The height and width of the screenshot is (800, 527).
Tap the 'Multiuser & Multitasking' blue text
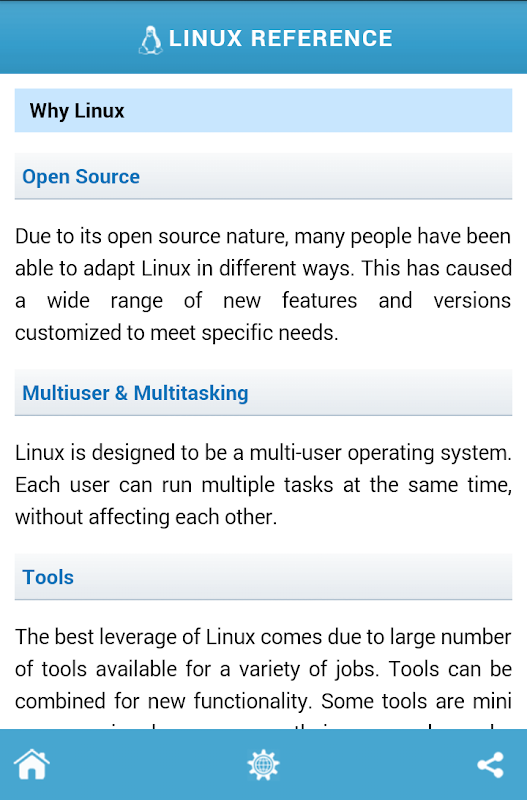point(135,393)
